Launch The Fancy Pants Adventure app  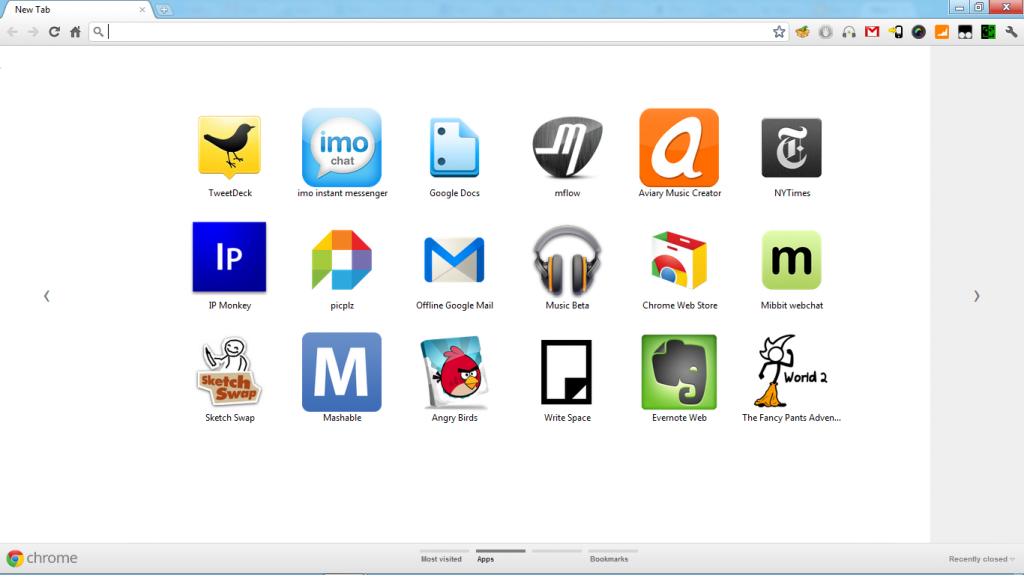click(792, 372)
